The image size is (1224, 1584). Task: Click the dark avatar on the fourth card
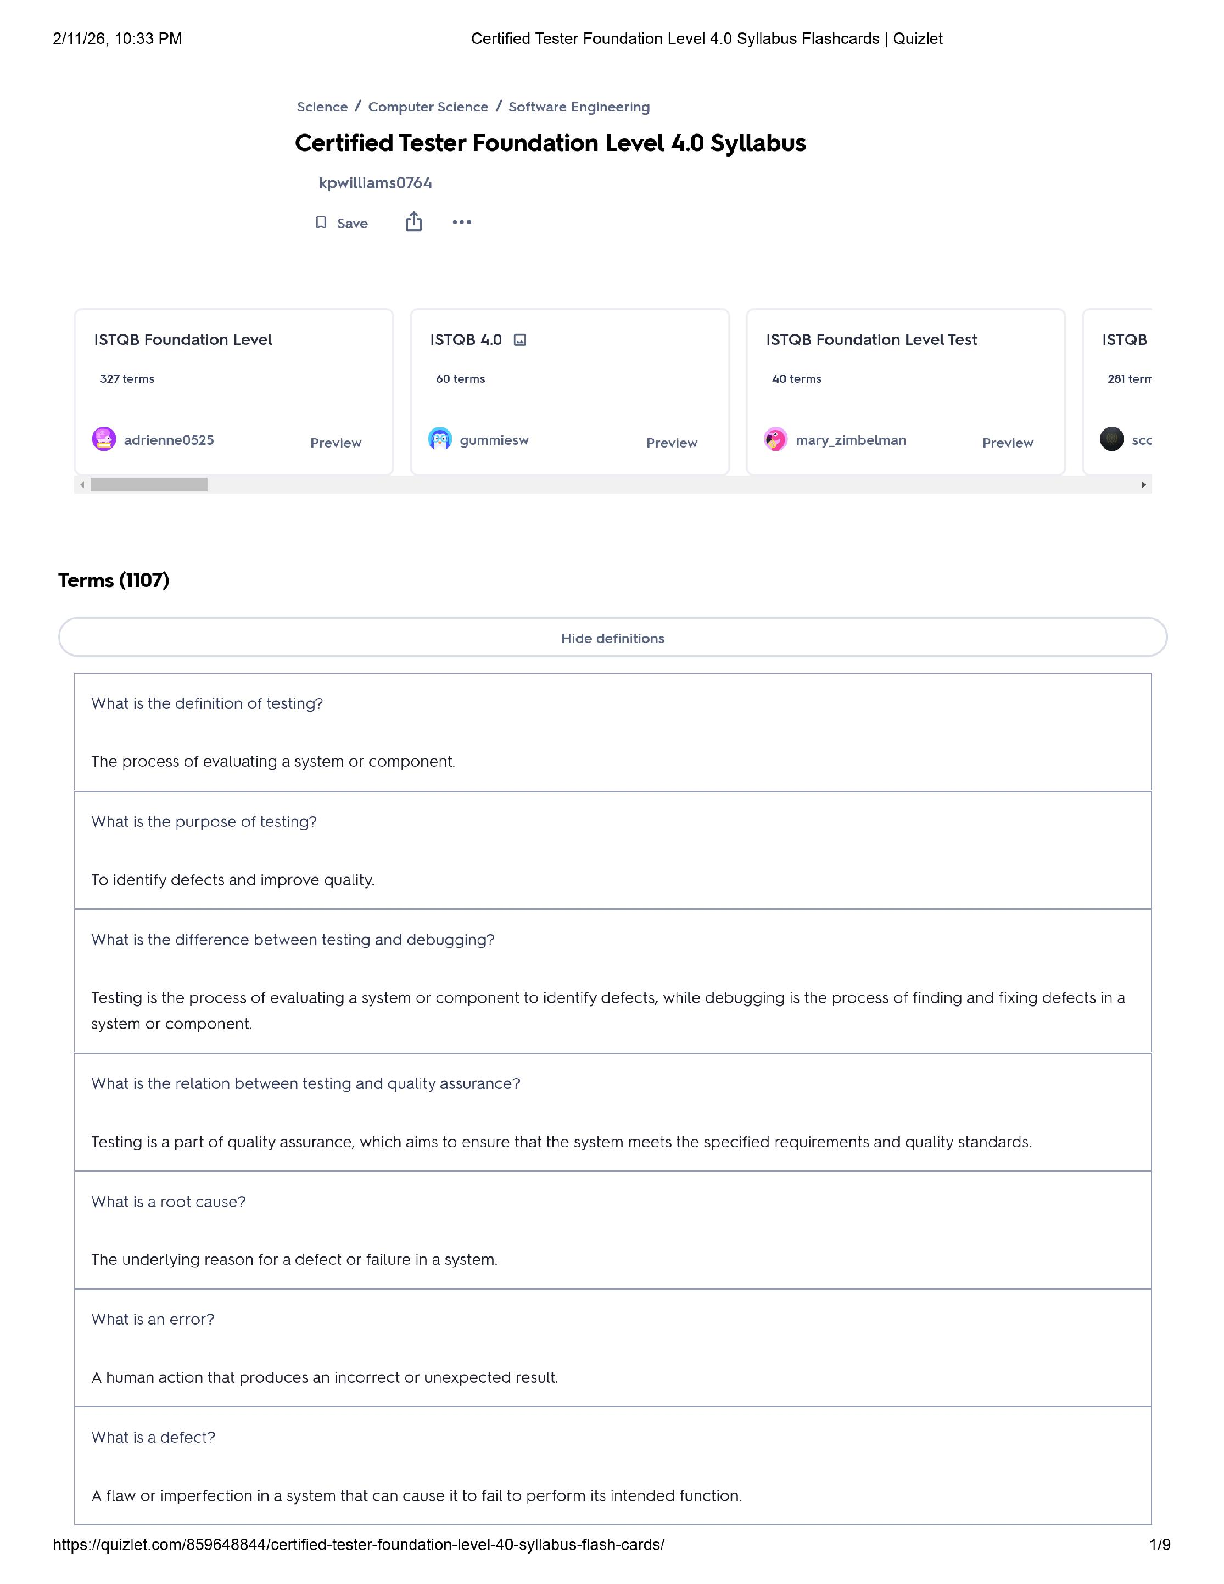(1112, 439)
